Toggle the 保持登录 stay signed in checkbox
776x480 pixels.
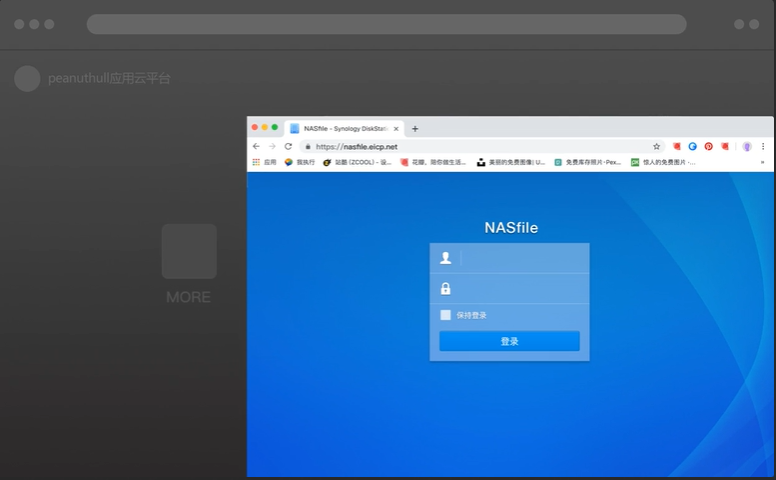click(446, 315)
